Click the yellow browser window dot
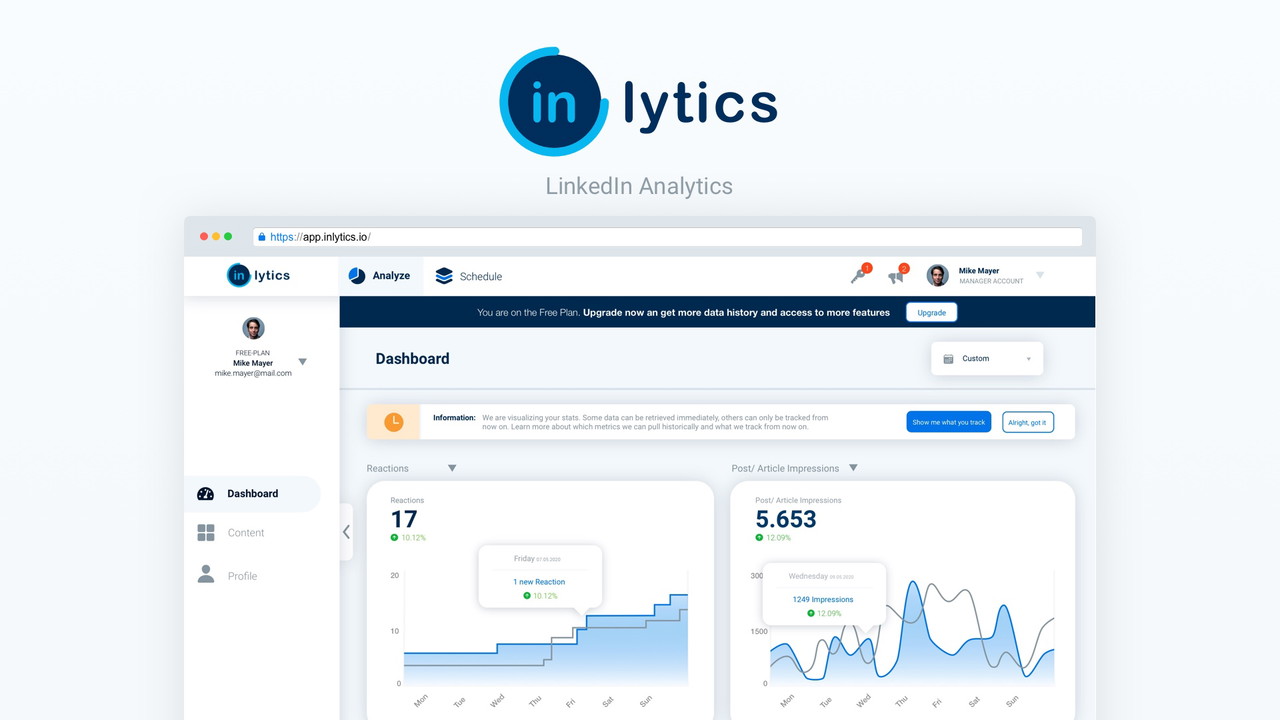Viewport: 1280px width, 720px height. tap(216, 237)
